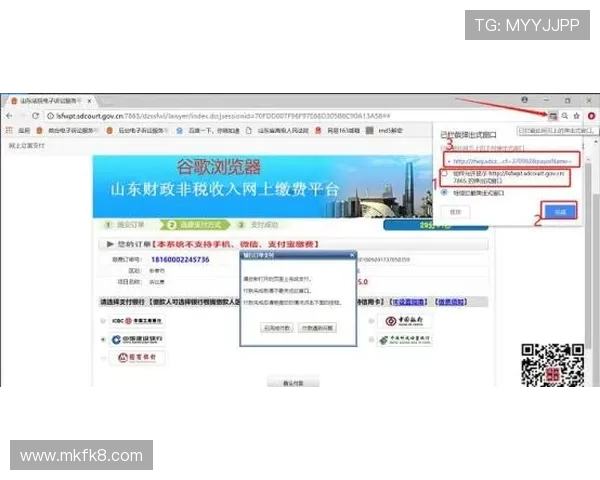The height and width of the screenshot is (480, 600).
Task: Click the blue Done button in popup bubble
Action: point(560,212)
